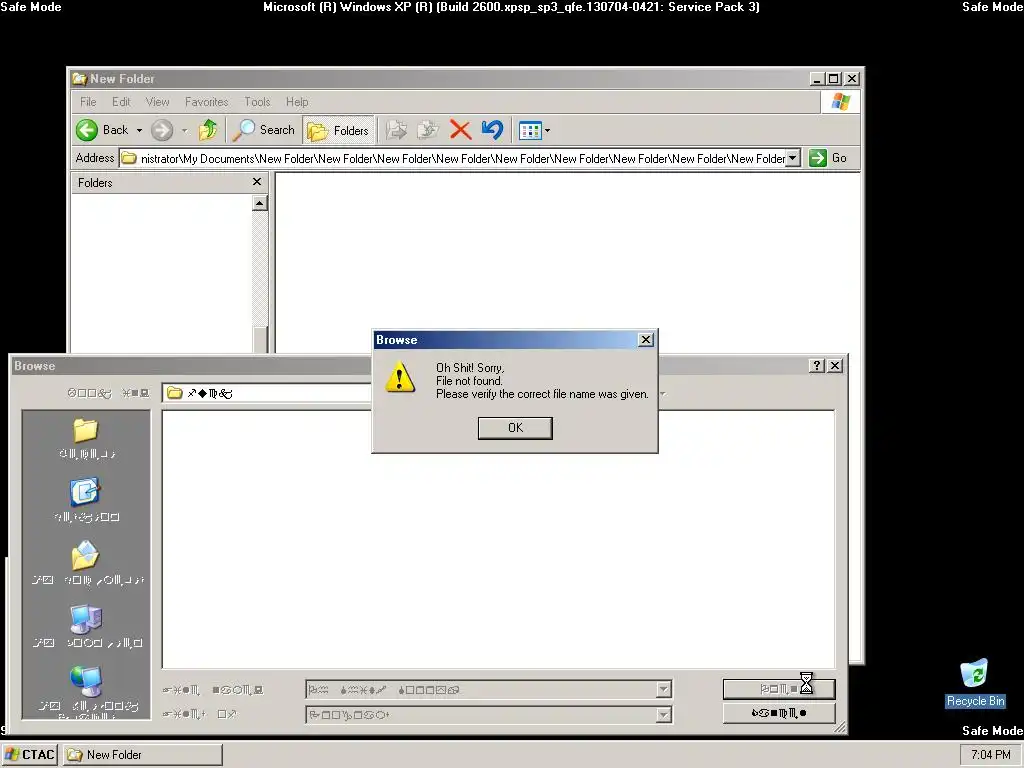Image resolution: width=1024 pixels, height=768 pixels.
Task: Click the Browse dialog resize grip corner
Action: pyautogui.click(x=840, y=727)
